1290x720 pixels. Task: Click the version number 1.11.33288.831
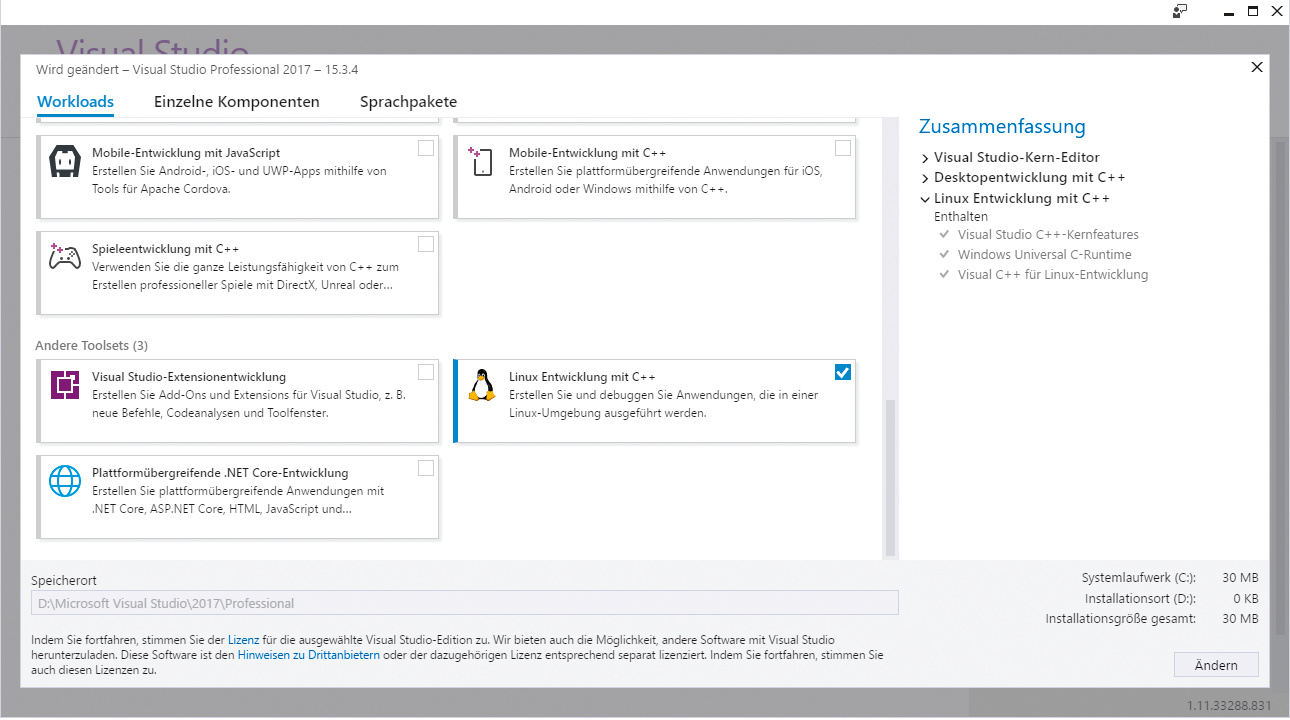pyautogui.click(x=1230, y=704)
